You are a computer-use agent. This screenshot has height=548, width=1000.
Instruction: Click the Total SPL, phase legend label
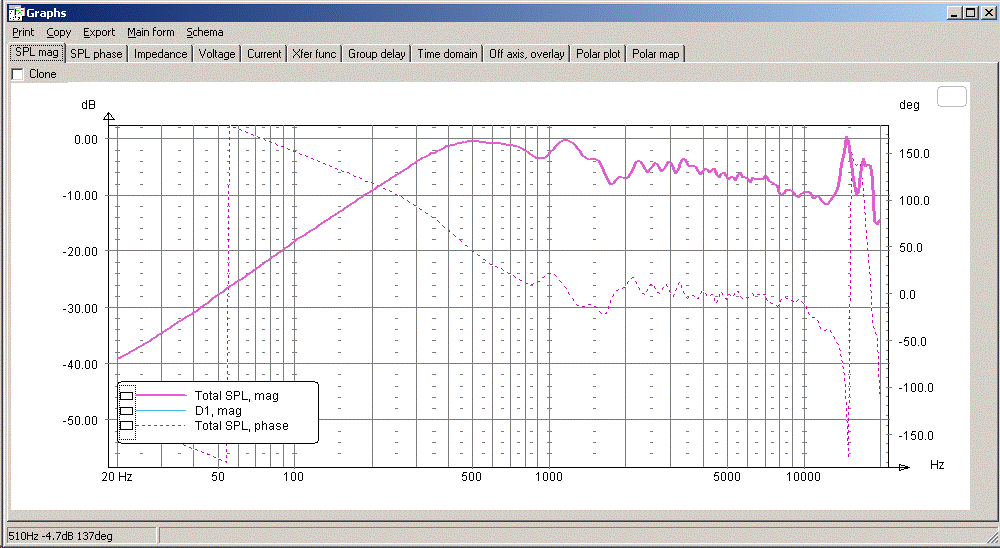tap(242, 426)
